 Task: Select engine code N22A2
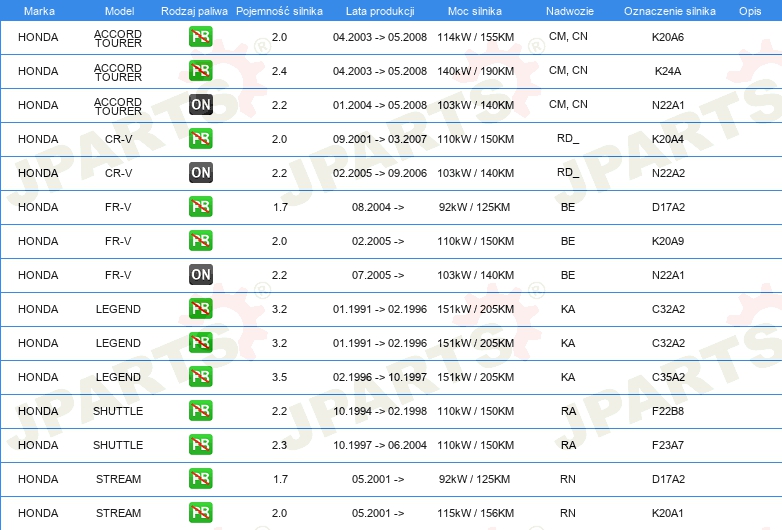click(668, 173)
